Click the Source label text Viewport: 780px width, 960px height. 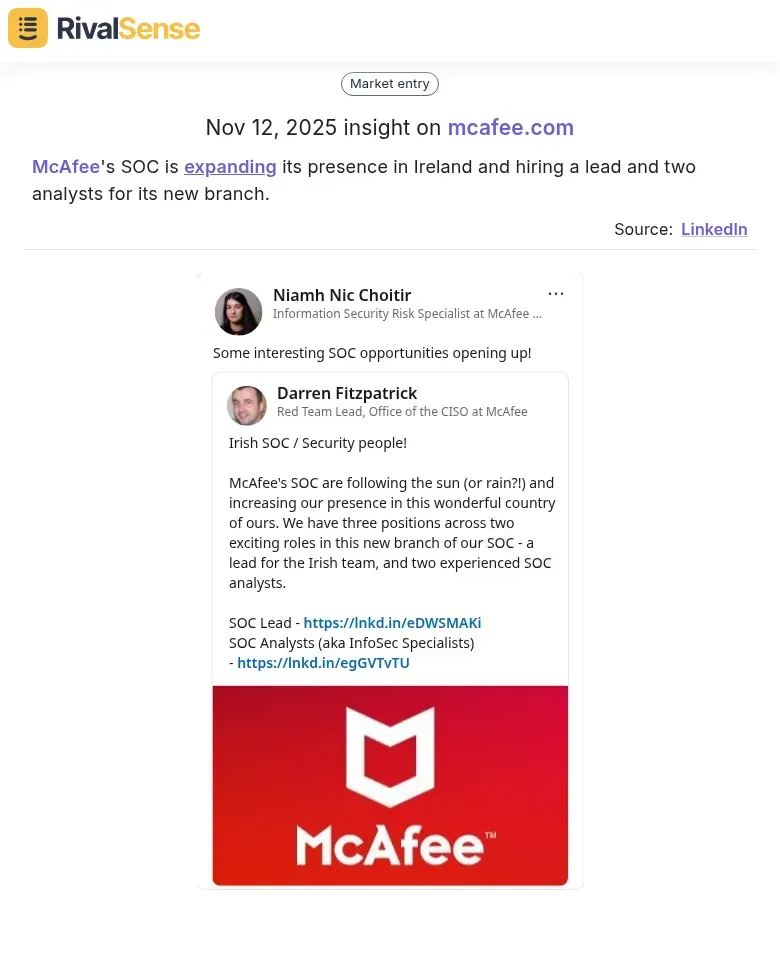(642, 229)
